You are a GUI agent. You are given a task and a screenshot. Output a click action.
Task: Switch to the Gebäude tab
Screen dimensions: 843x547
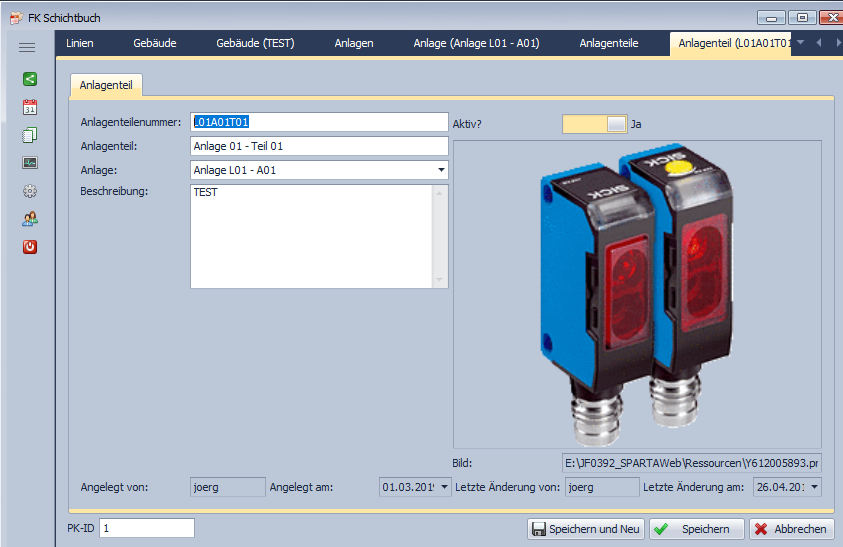[x=155, y=43]
